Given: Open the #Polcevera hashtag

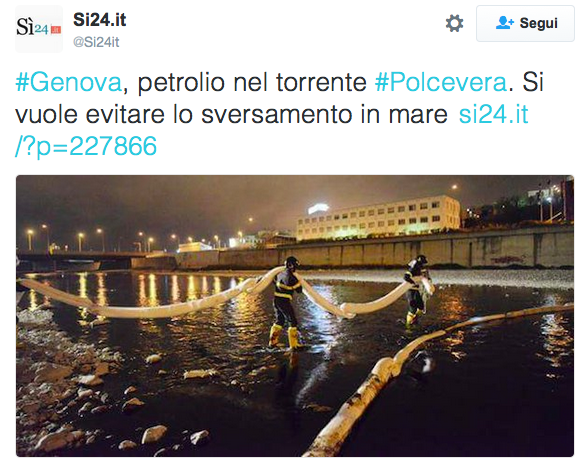Looking at the screenshot, I should tap(441, 82).
